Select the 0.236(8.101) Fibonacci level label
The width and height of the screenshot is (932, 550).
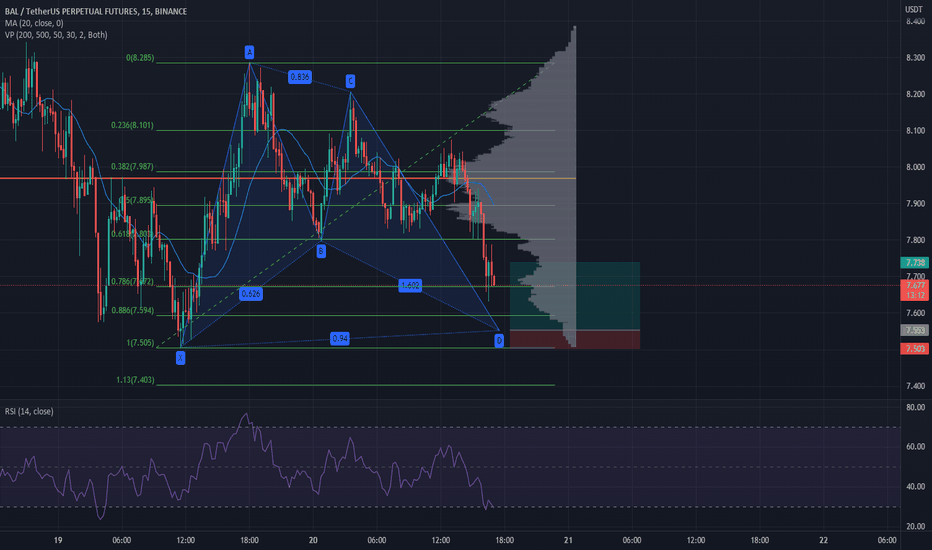[132, 125]
